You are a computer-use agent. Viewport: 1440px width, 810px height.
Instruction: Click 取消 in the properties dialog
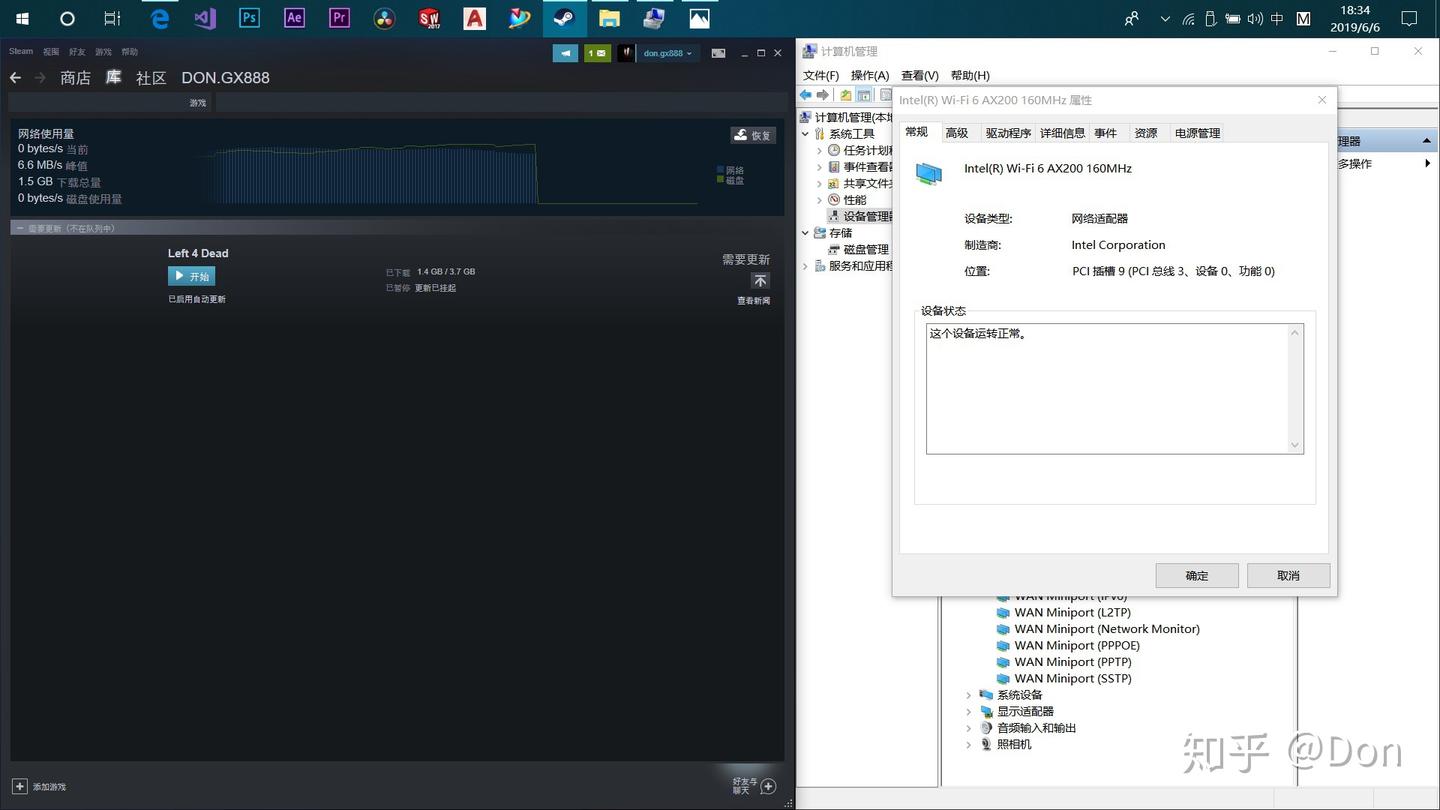click(x=1288, y=575)
